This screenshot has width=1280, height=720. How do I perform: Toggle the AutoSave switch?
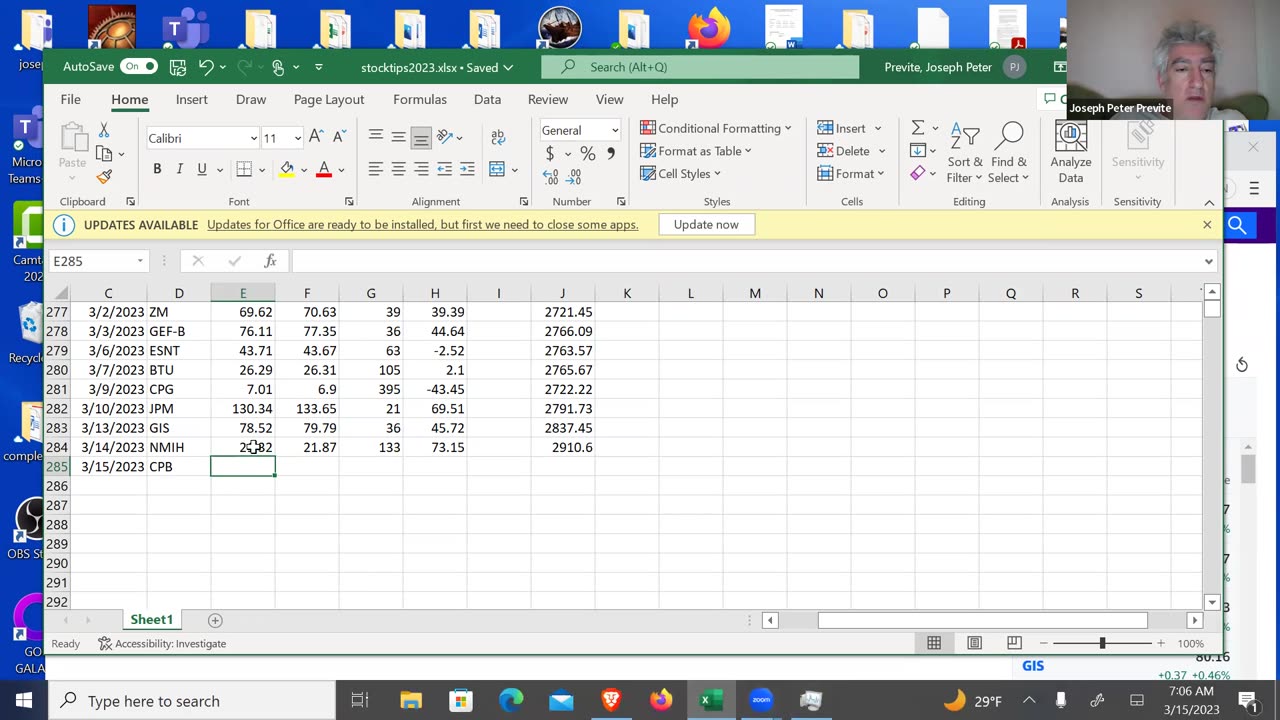[x=138, y=67]
